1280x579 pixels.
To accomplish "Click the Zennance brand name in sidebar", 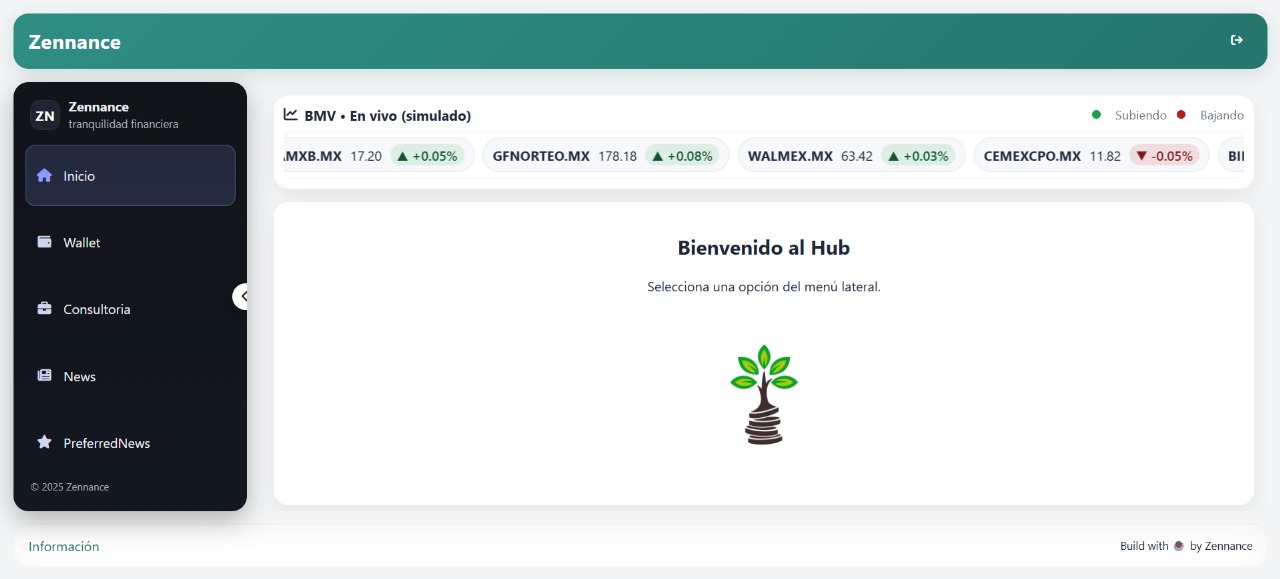I will pyautogui.click(x=98, y=107).
